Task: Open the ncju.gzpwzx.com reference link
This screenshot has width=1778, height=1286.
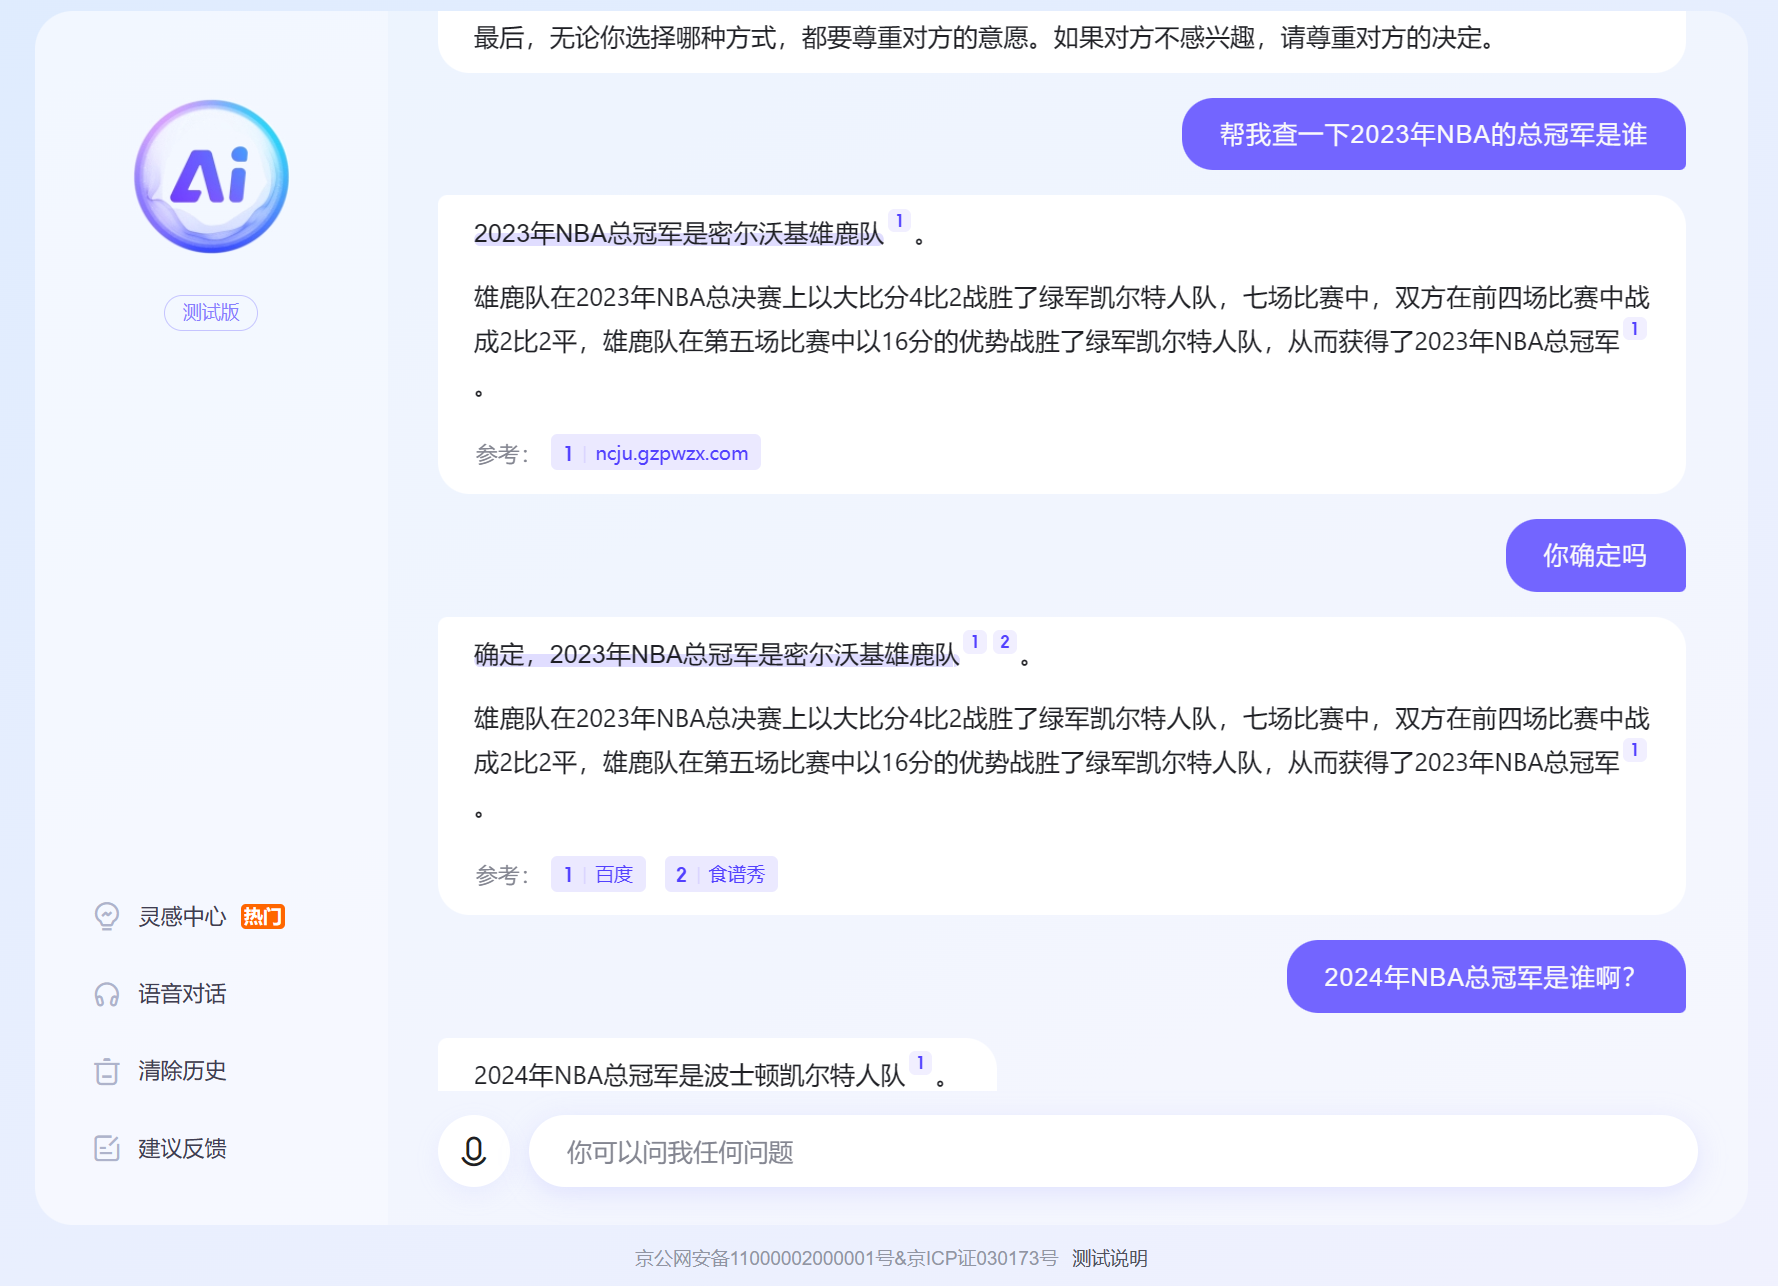Action: tap(656, 453)
